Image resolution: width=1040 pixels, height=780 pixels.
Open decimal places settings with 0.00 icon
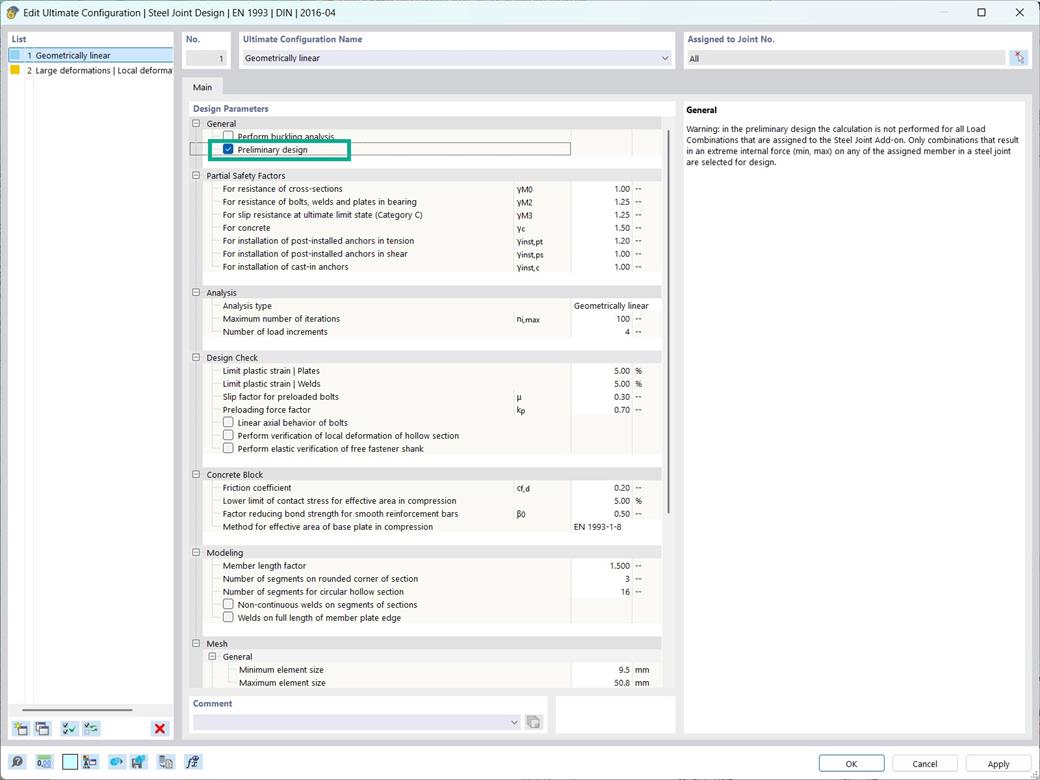point(45,761)
